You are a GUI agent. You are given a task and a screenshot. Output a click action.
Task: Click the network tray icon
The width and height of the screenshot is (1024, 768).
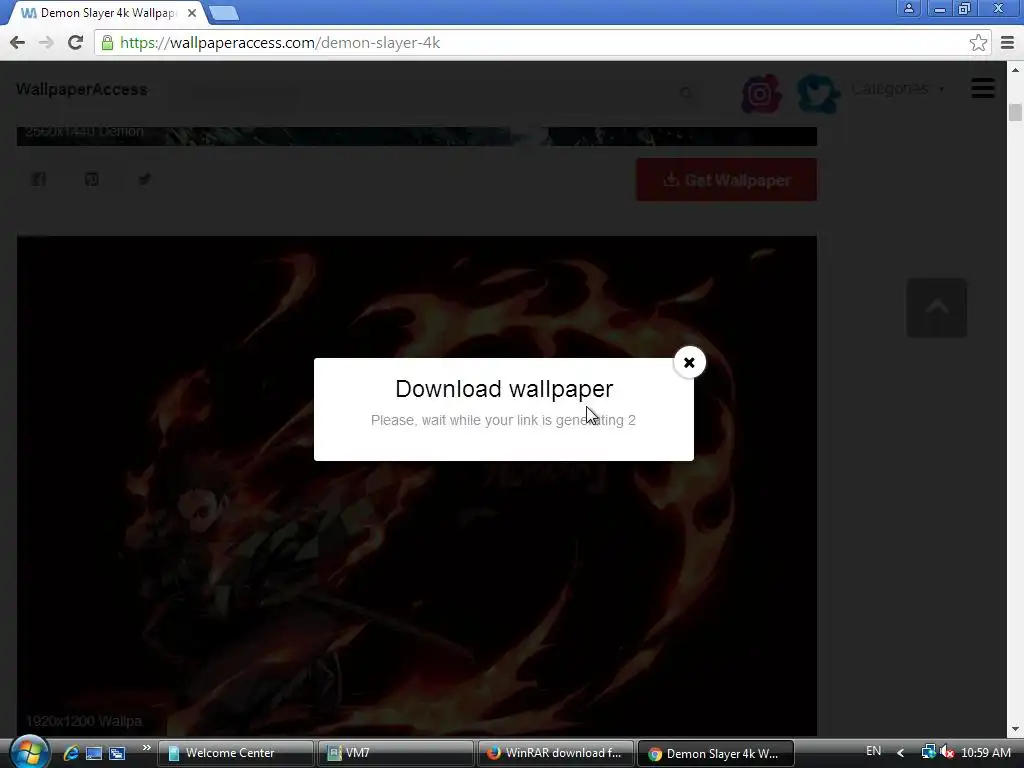pyautogui.click(x=927, y=752)
